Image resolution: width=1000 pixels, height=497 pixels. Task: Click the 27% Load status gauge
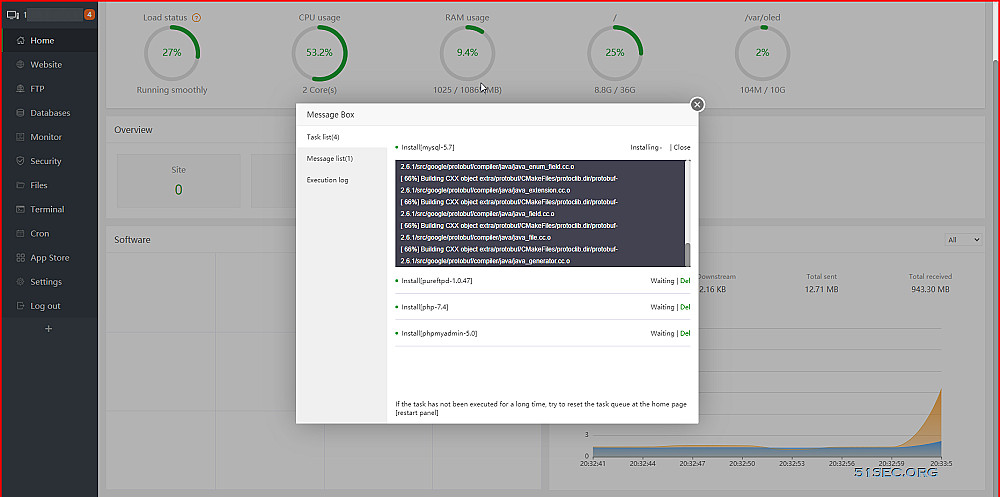(x=172, y=53)
